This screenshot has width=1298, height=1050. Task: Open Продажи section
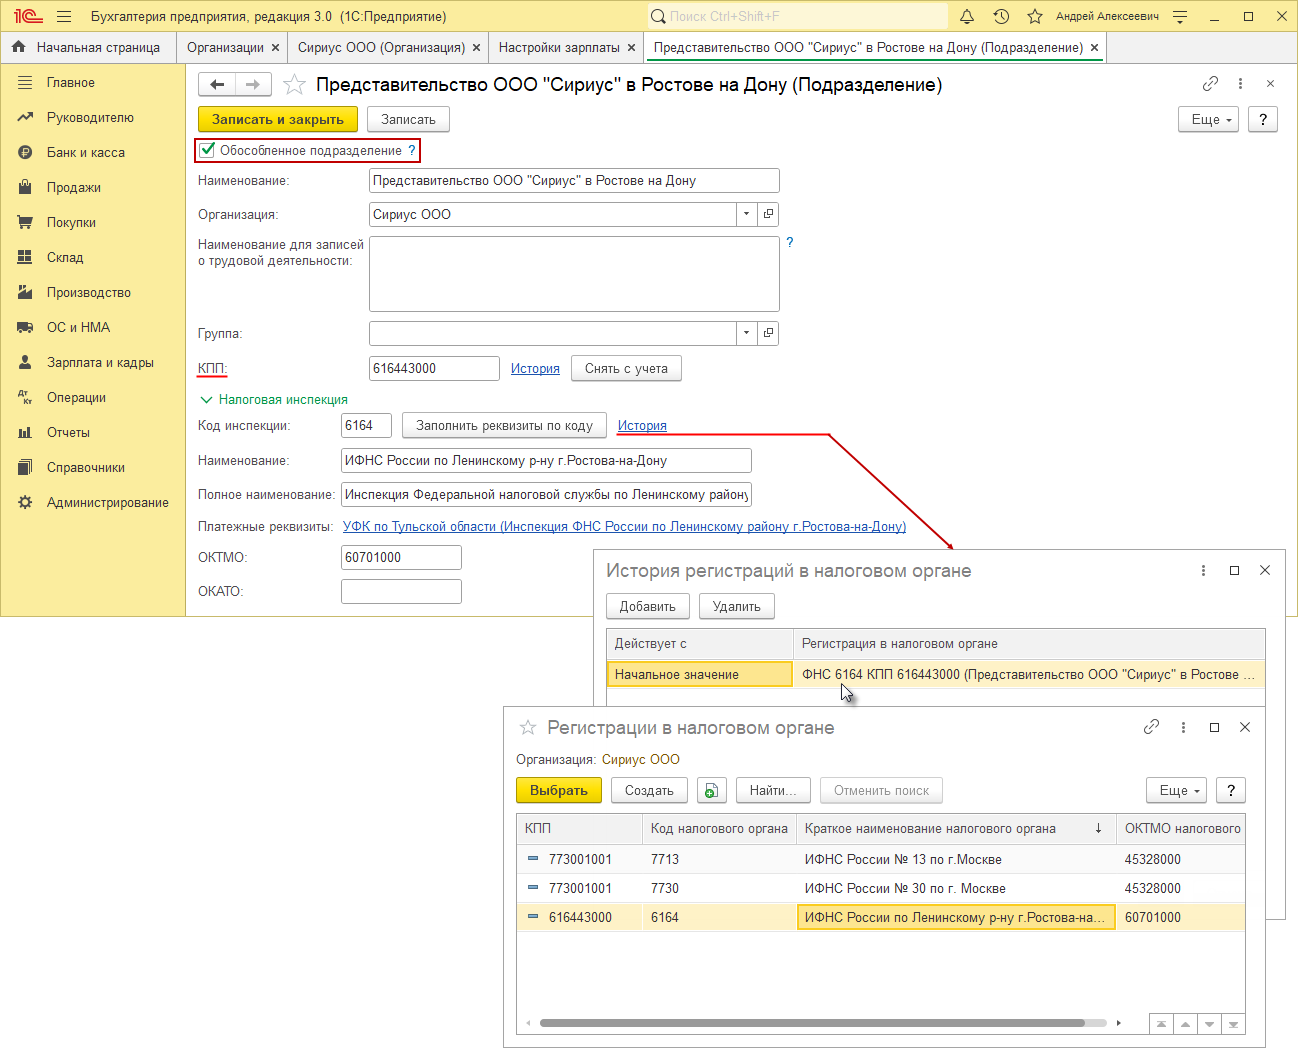coord(73,188)
